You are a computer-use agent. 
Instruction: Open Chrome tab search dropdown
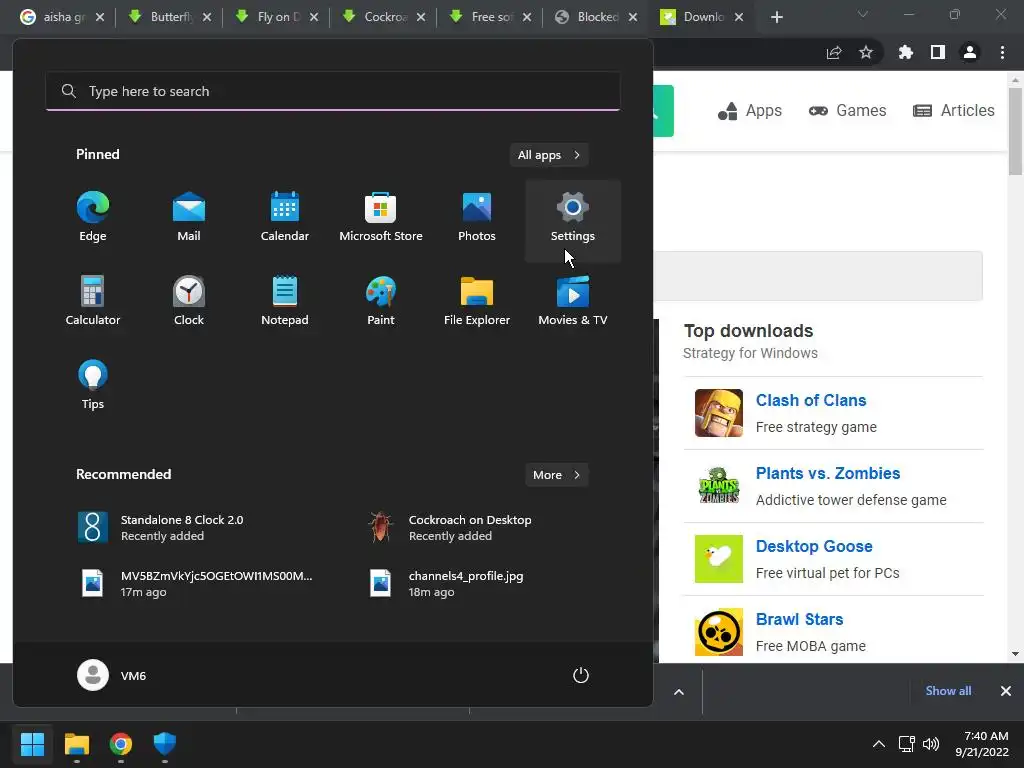(863, 14)
